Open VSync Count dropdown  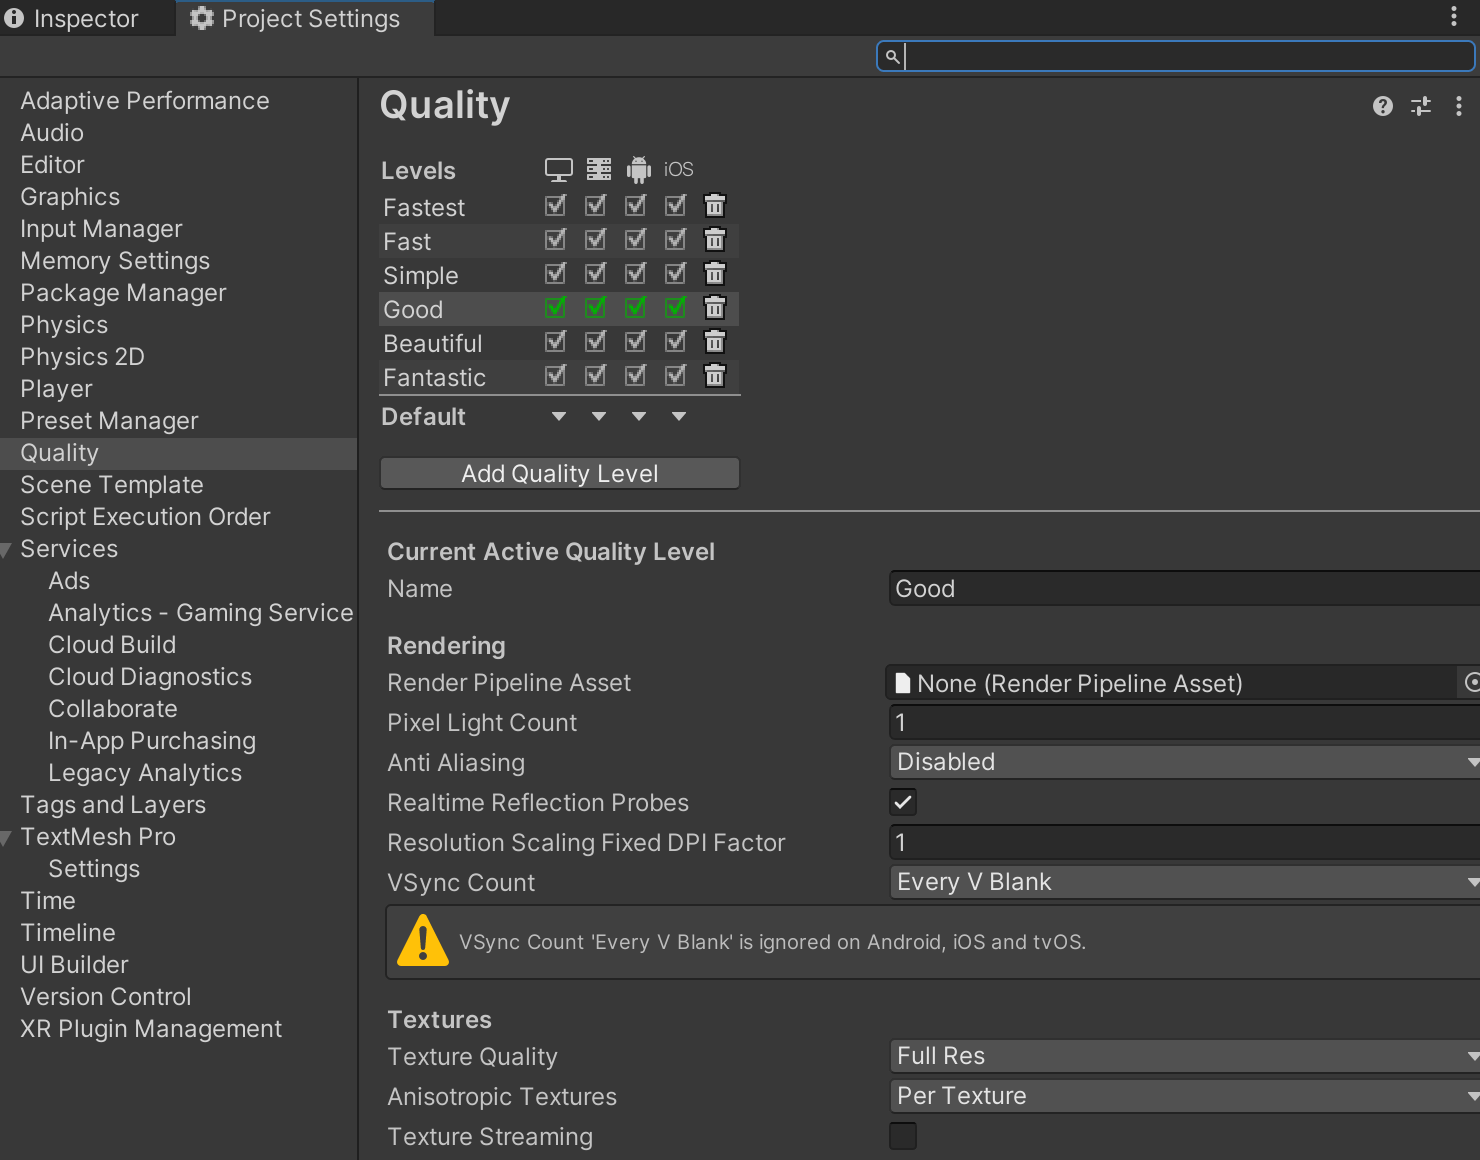coord(1185,882)
